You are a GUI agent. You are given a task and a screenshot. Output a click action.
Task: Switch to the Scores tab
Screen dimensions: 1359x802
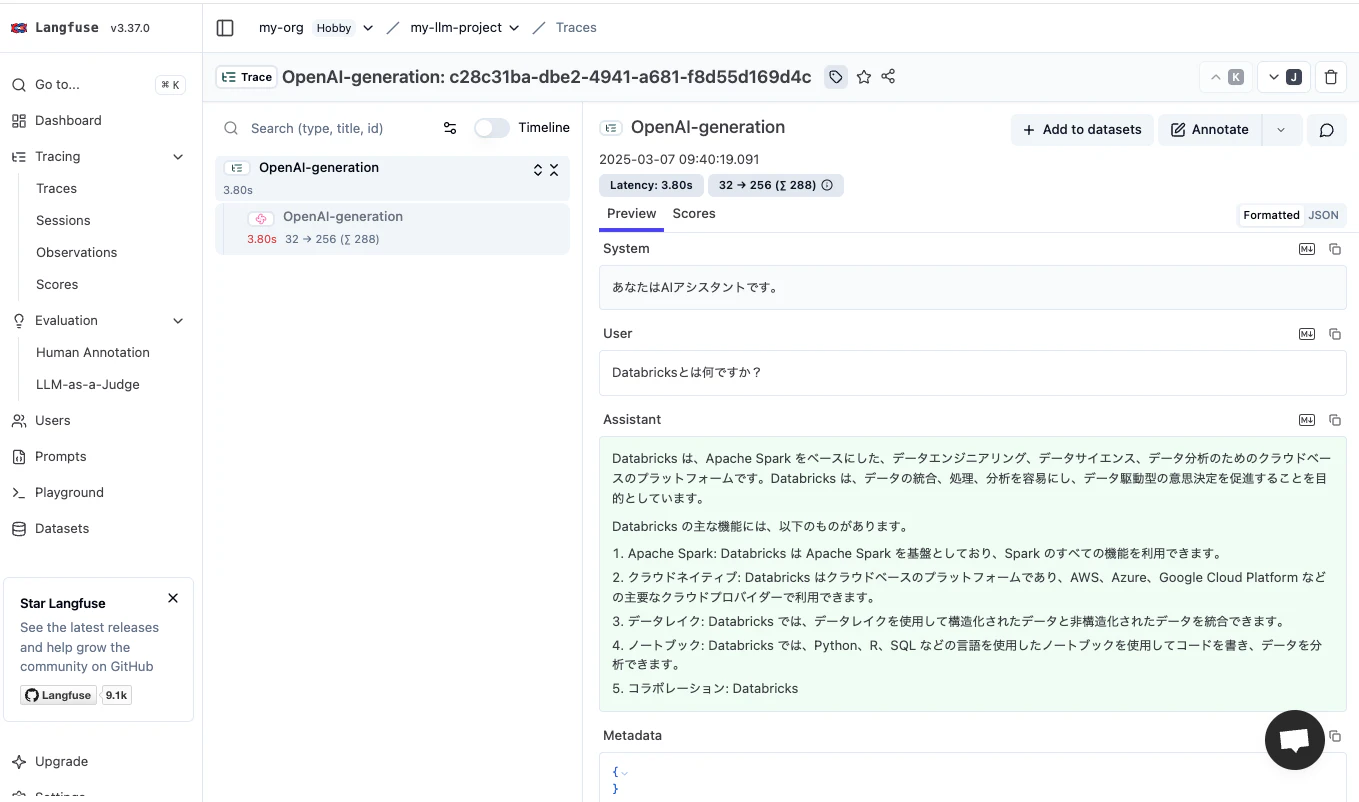tap(694, 214)
